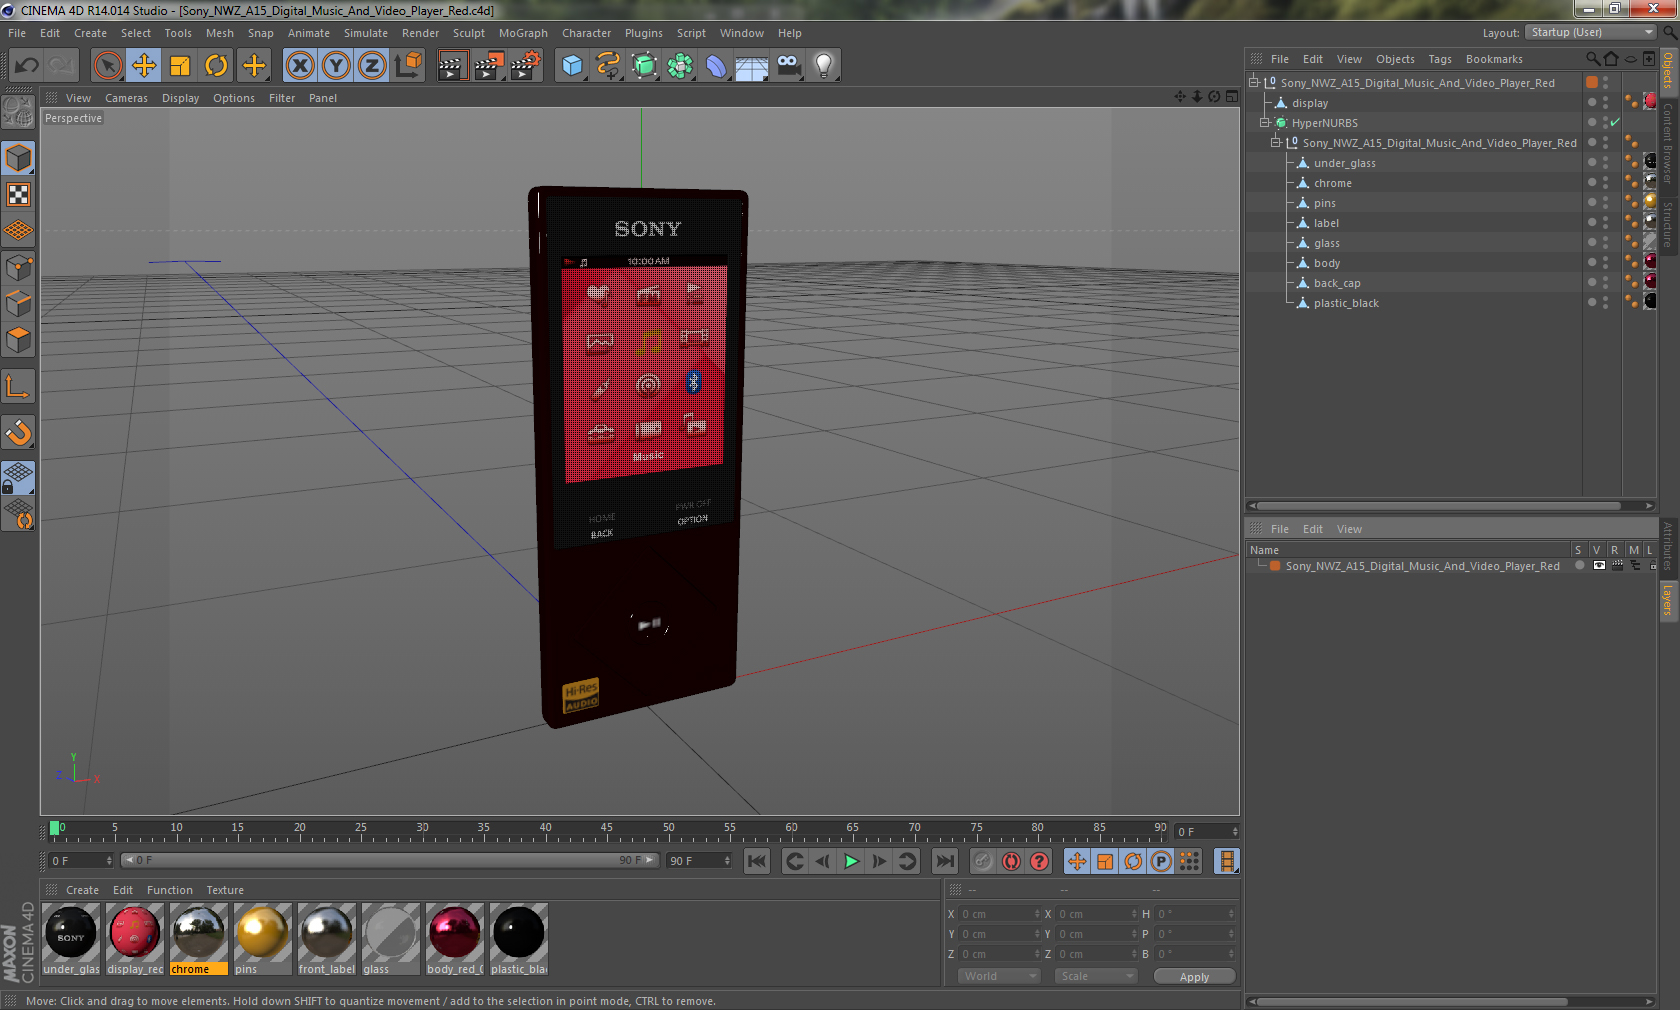Open the Layout dropdown Startup (User)

pyautogui.click(x=1591, y=32)
